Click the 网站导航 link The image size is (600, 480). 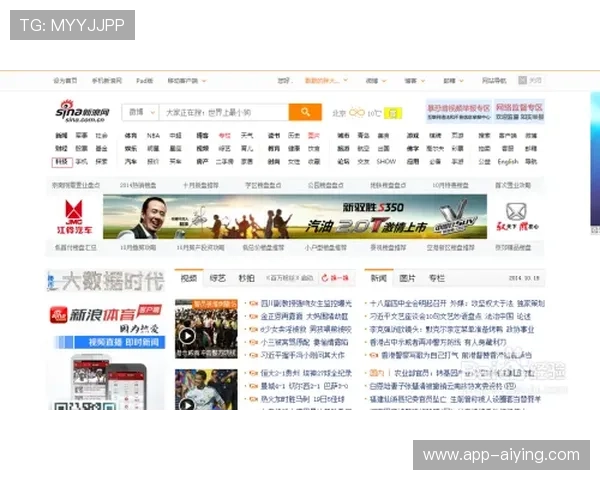point(494,81)
